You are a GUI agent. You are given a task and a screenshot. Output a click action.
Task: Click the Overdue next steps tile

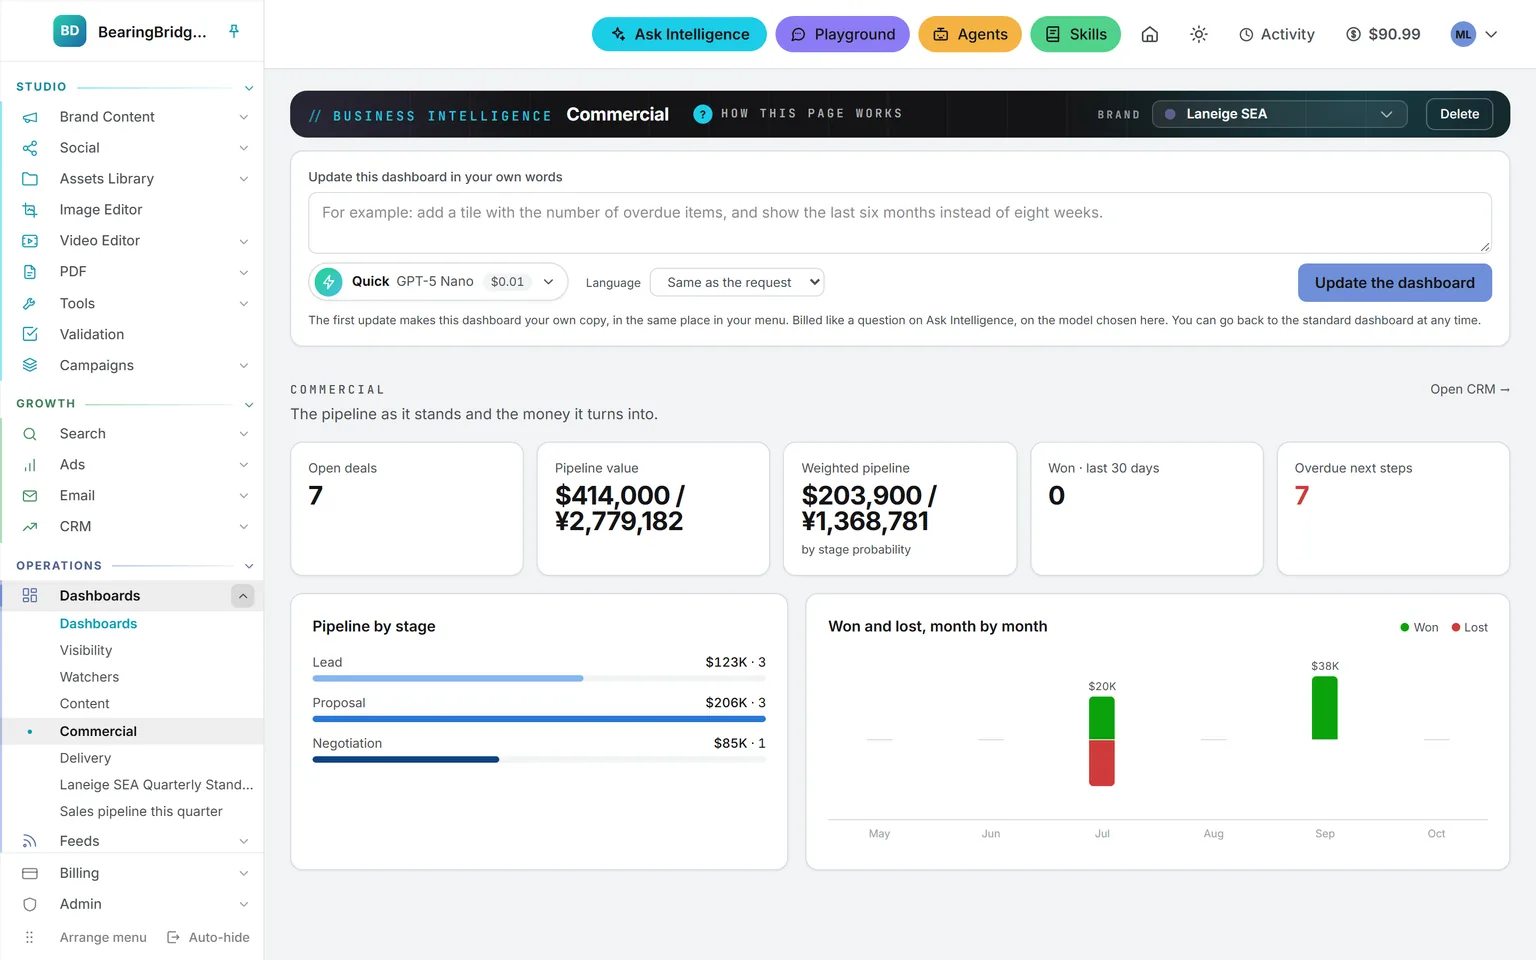(1393, 509)
